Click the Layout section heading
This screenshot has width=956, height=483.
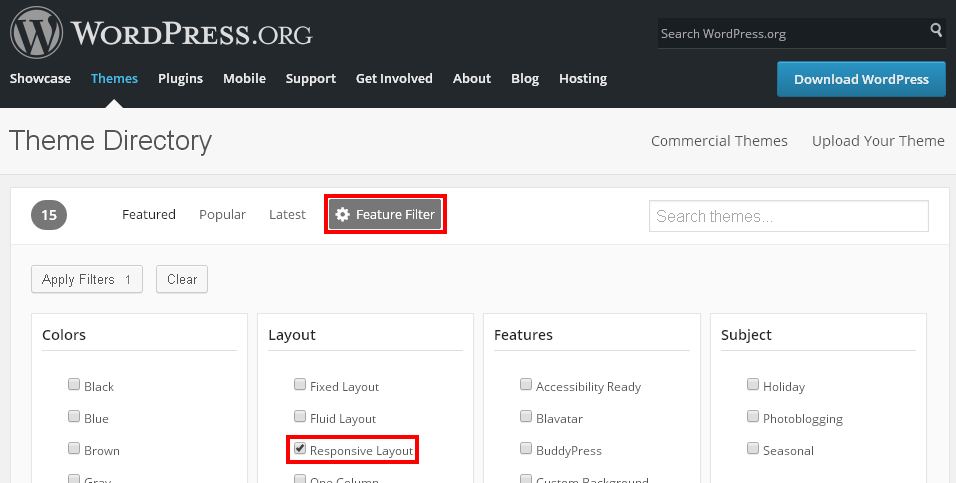click(292, 335)
